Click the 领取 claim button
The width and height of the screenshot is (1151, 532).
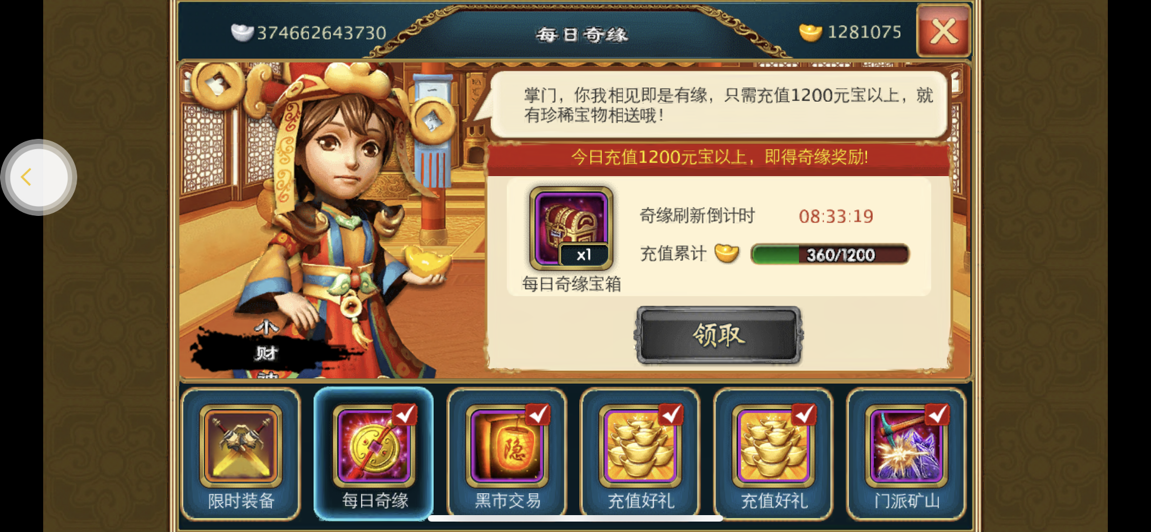click(x=718, y=335)
